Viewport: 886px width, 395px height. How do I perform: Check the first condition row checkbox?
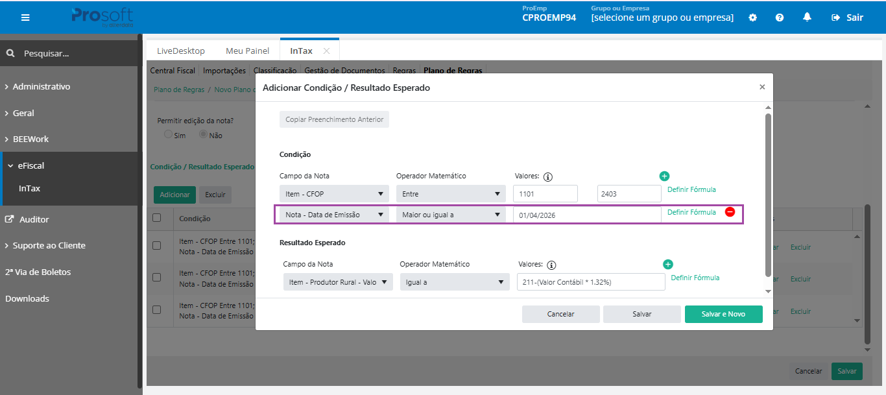(x=157, y=246)
